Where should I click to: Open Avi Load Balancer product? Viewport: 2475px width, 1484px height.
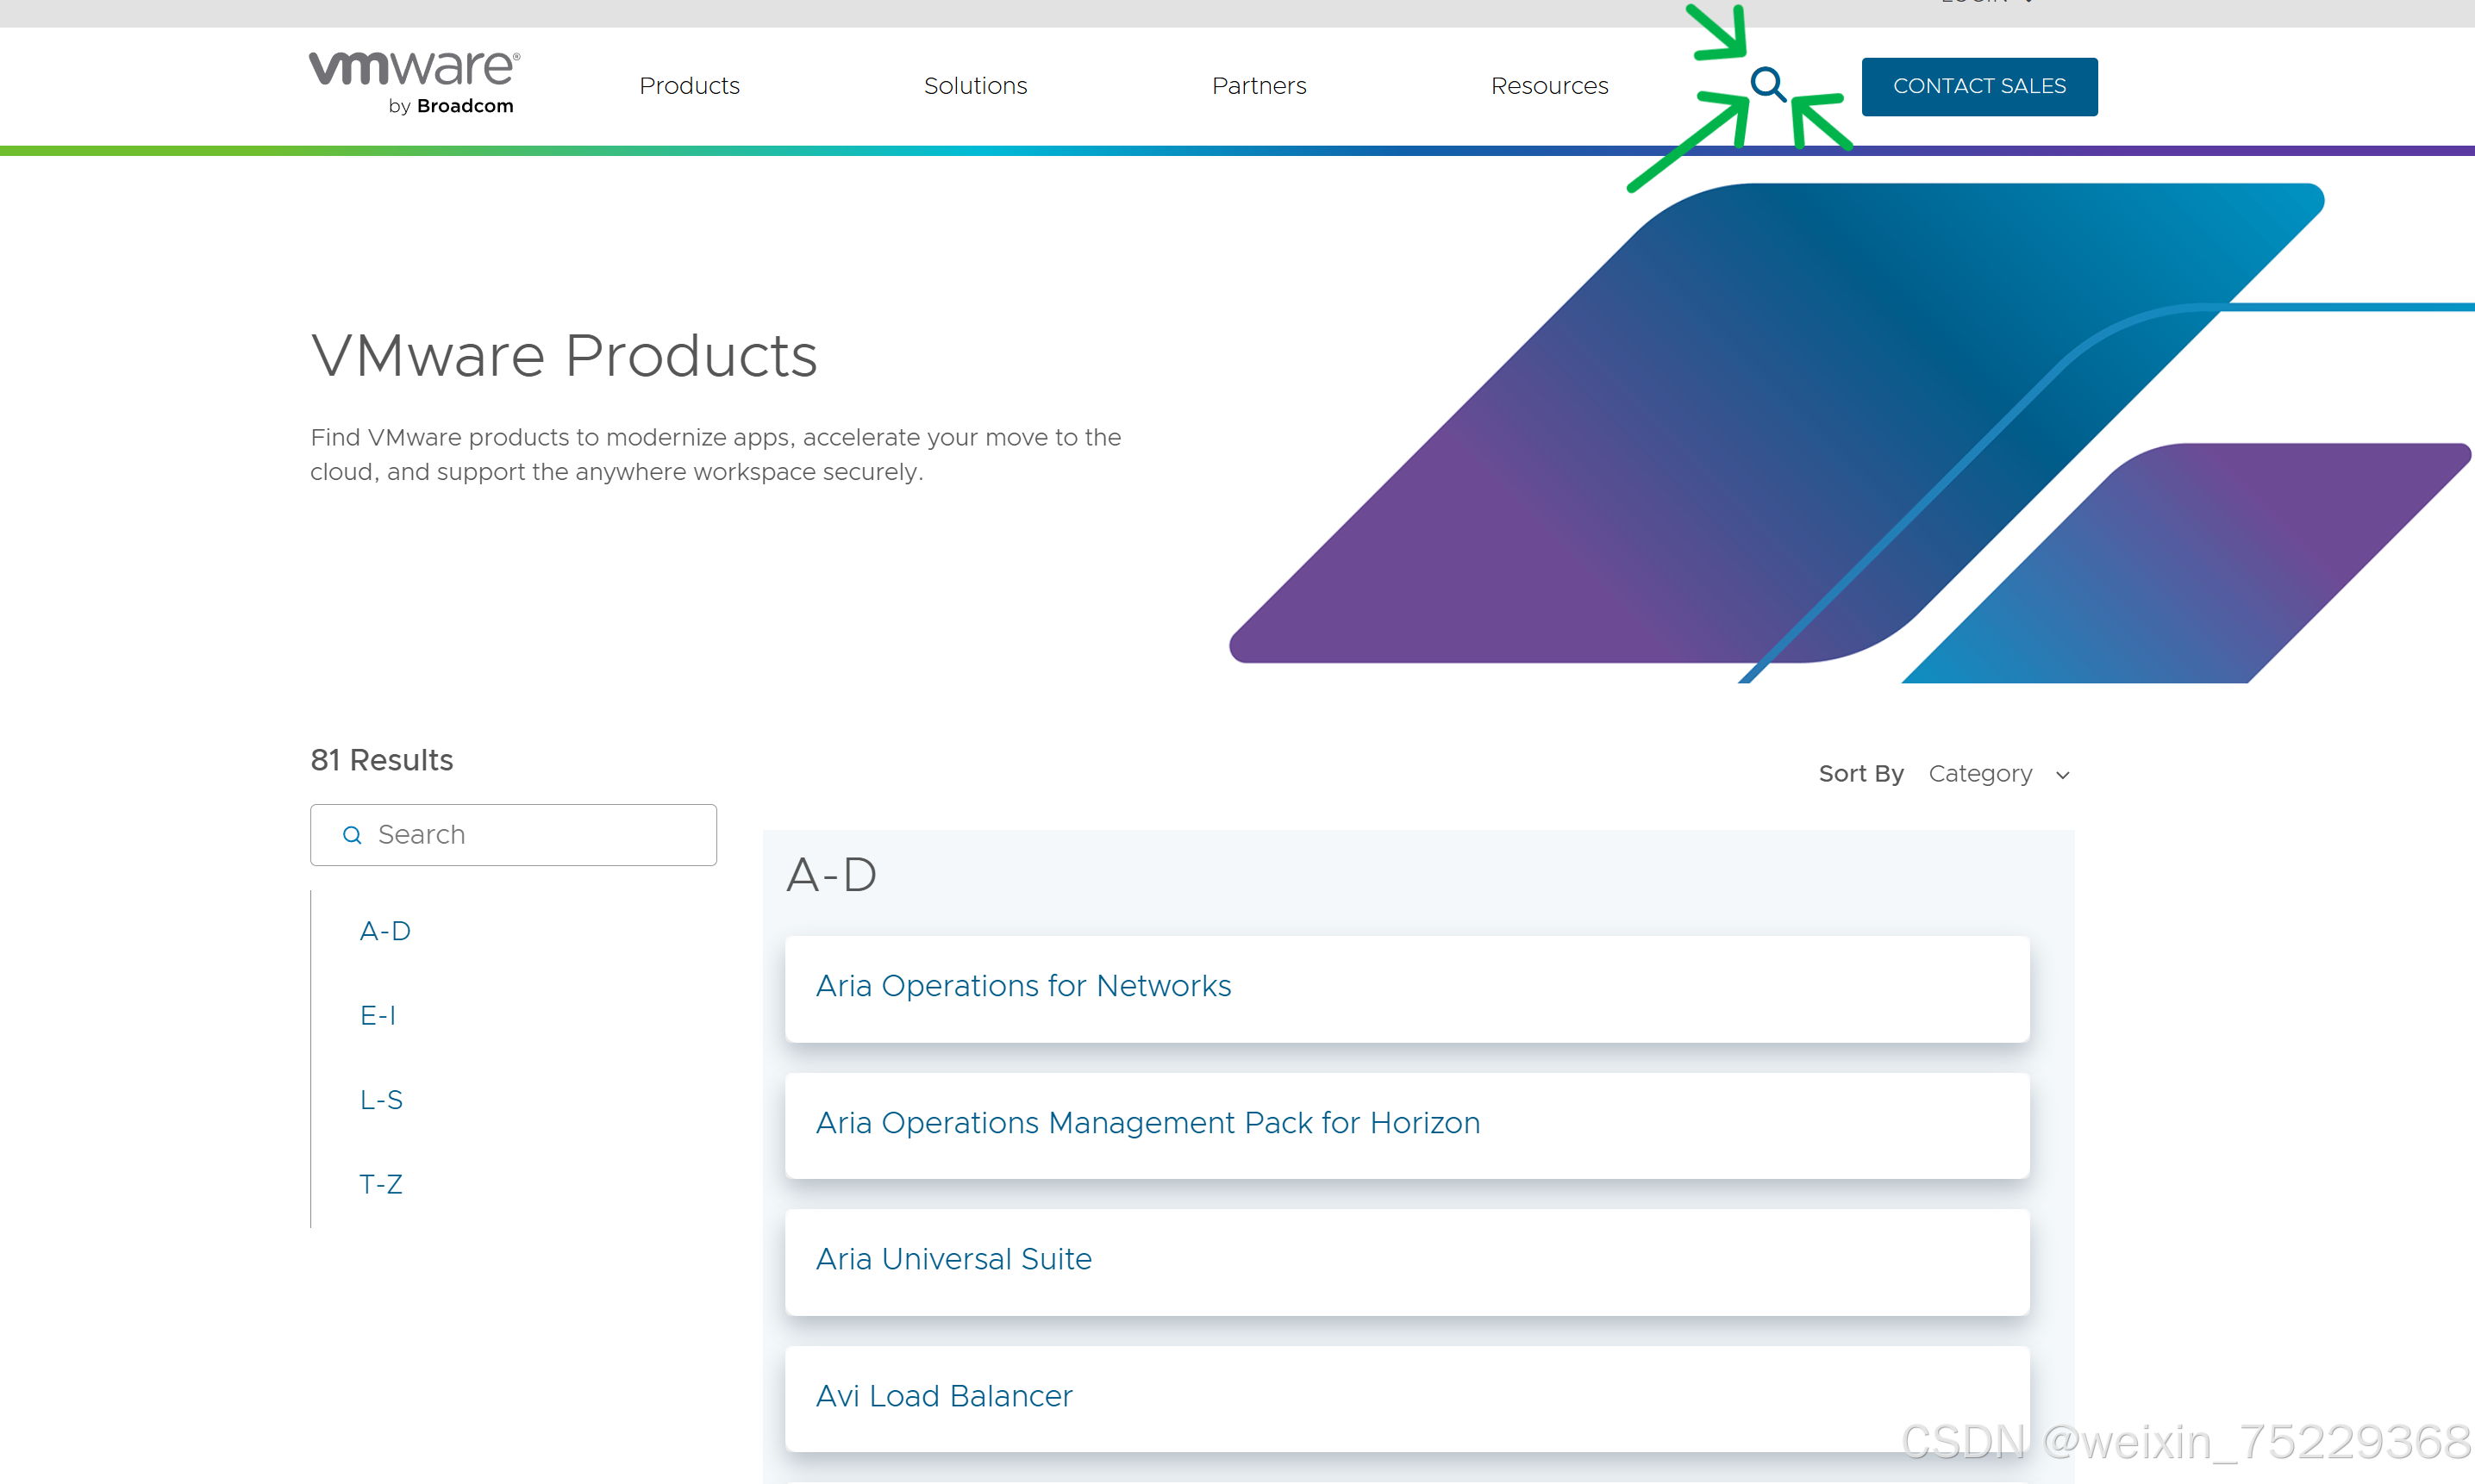(x=943, y=1396)
